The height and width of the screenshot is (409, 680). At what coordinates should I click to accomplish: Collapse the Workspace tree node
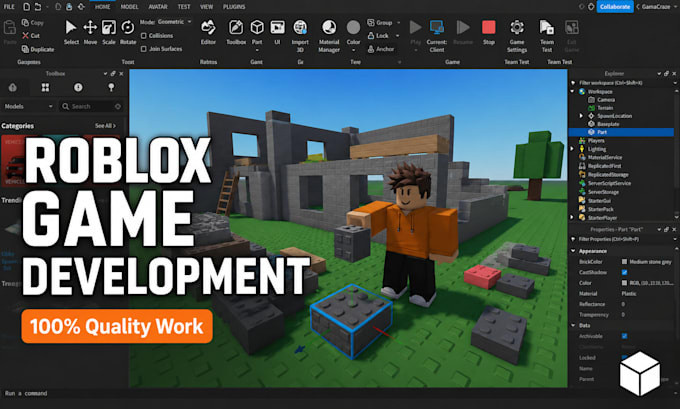tap(572, 92)
